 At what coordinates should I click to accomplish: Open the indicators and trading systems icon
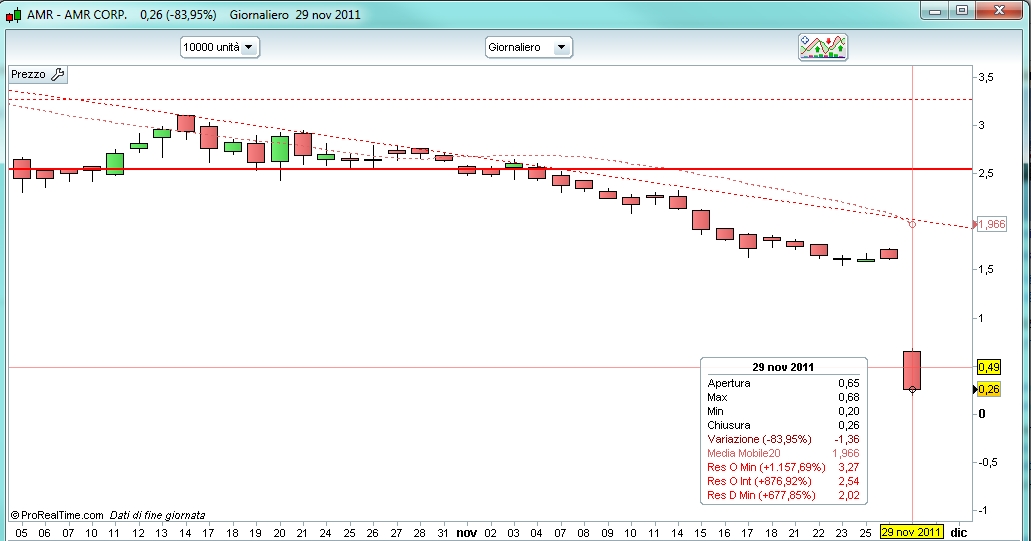(823, 47)
